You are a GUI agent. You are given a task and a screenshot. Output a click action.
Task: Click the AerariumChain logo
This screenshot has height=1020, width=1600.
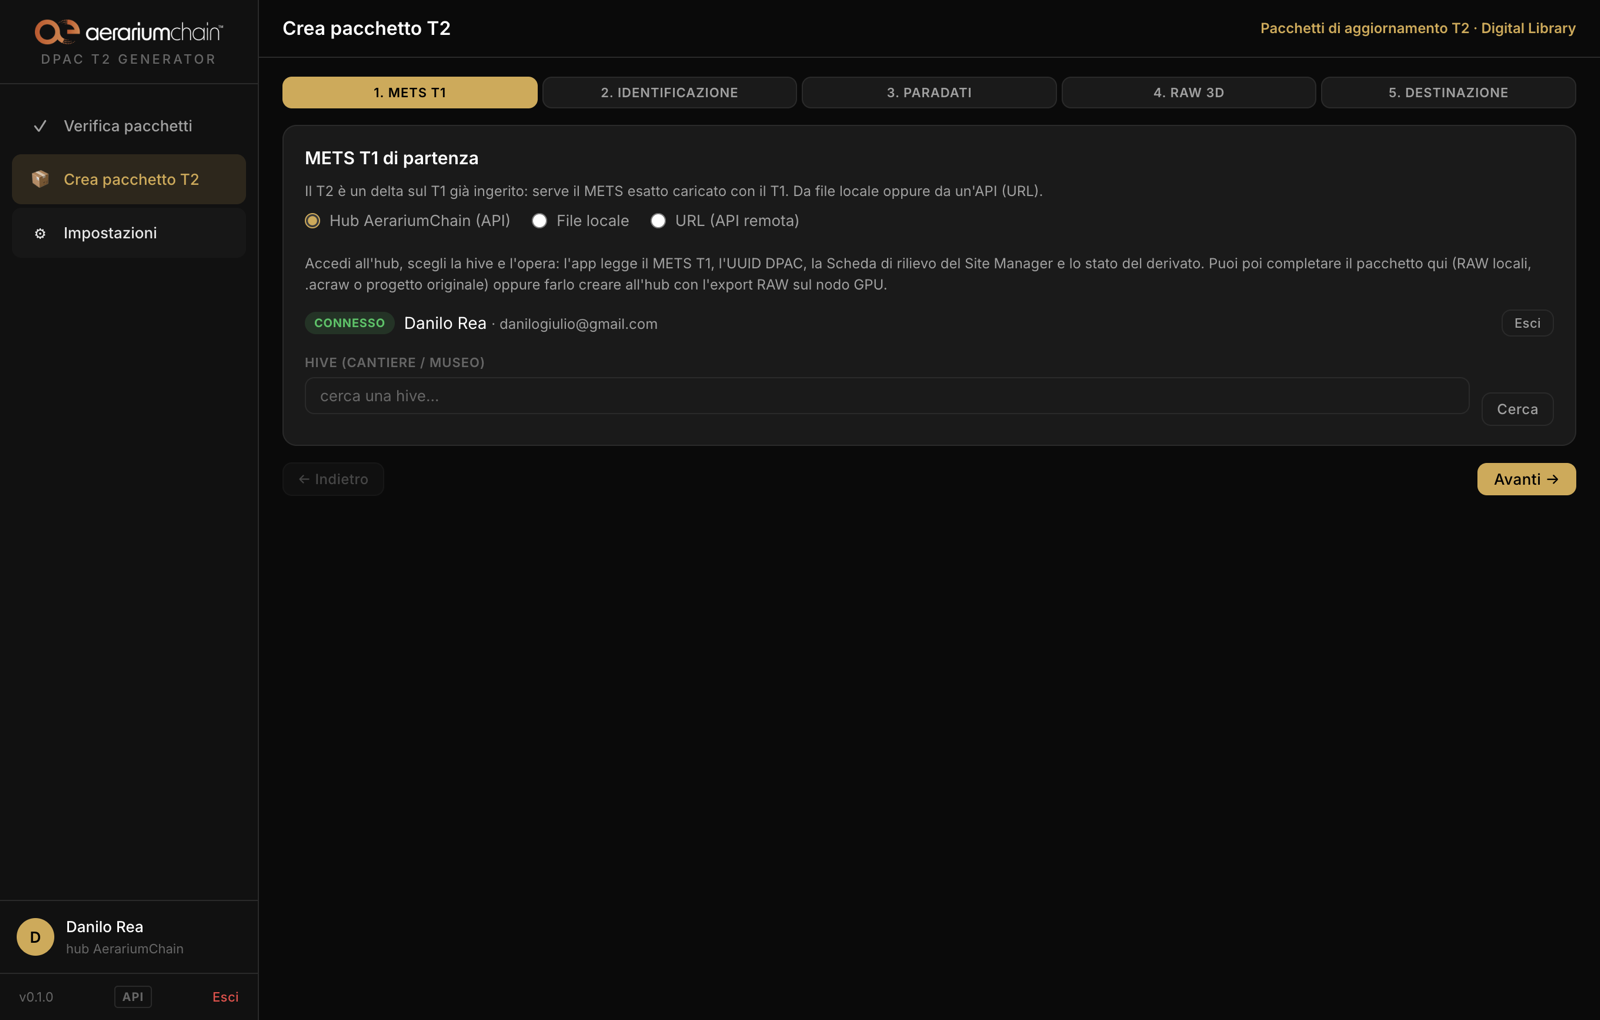point(128,32)
